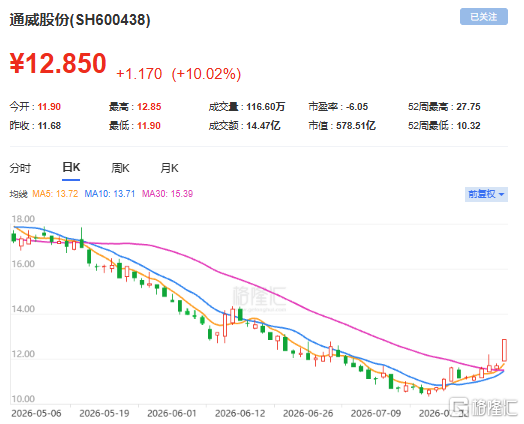
Task: Click the current price ¥12.850
Action: coord(58,63)
